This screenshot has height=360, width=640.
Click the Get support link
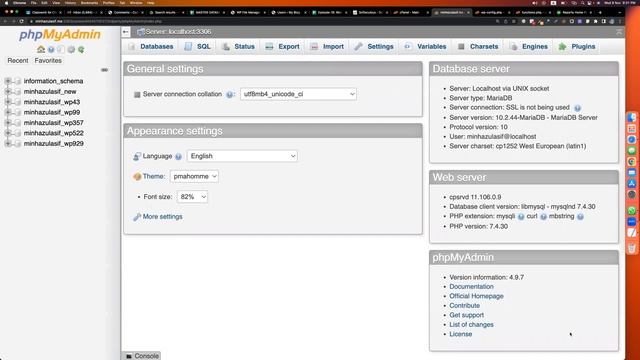point(467,315)
